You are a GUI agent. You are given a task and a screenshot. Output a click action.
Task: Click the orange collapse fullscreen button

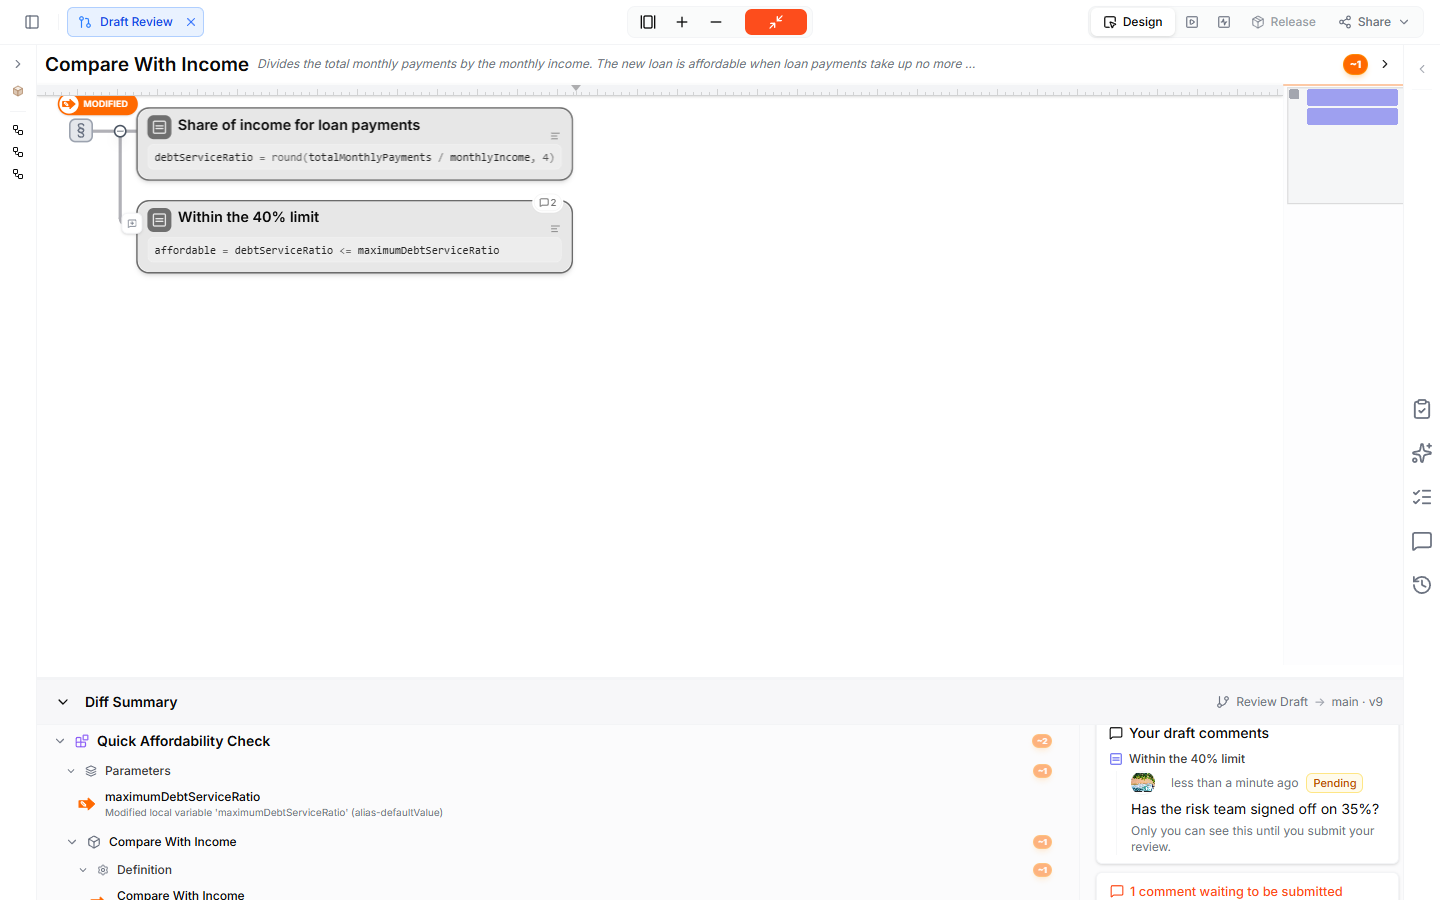tap(776, 22)
